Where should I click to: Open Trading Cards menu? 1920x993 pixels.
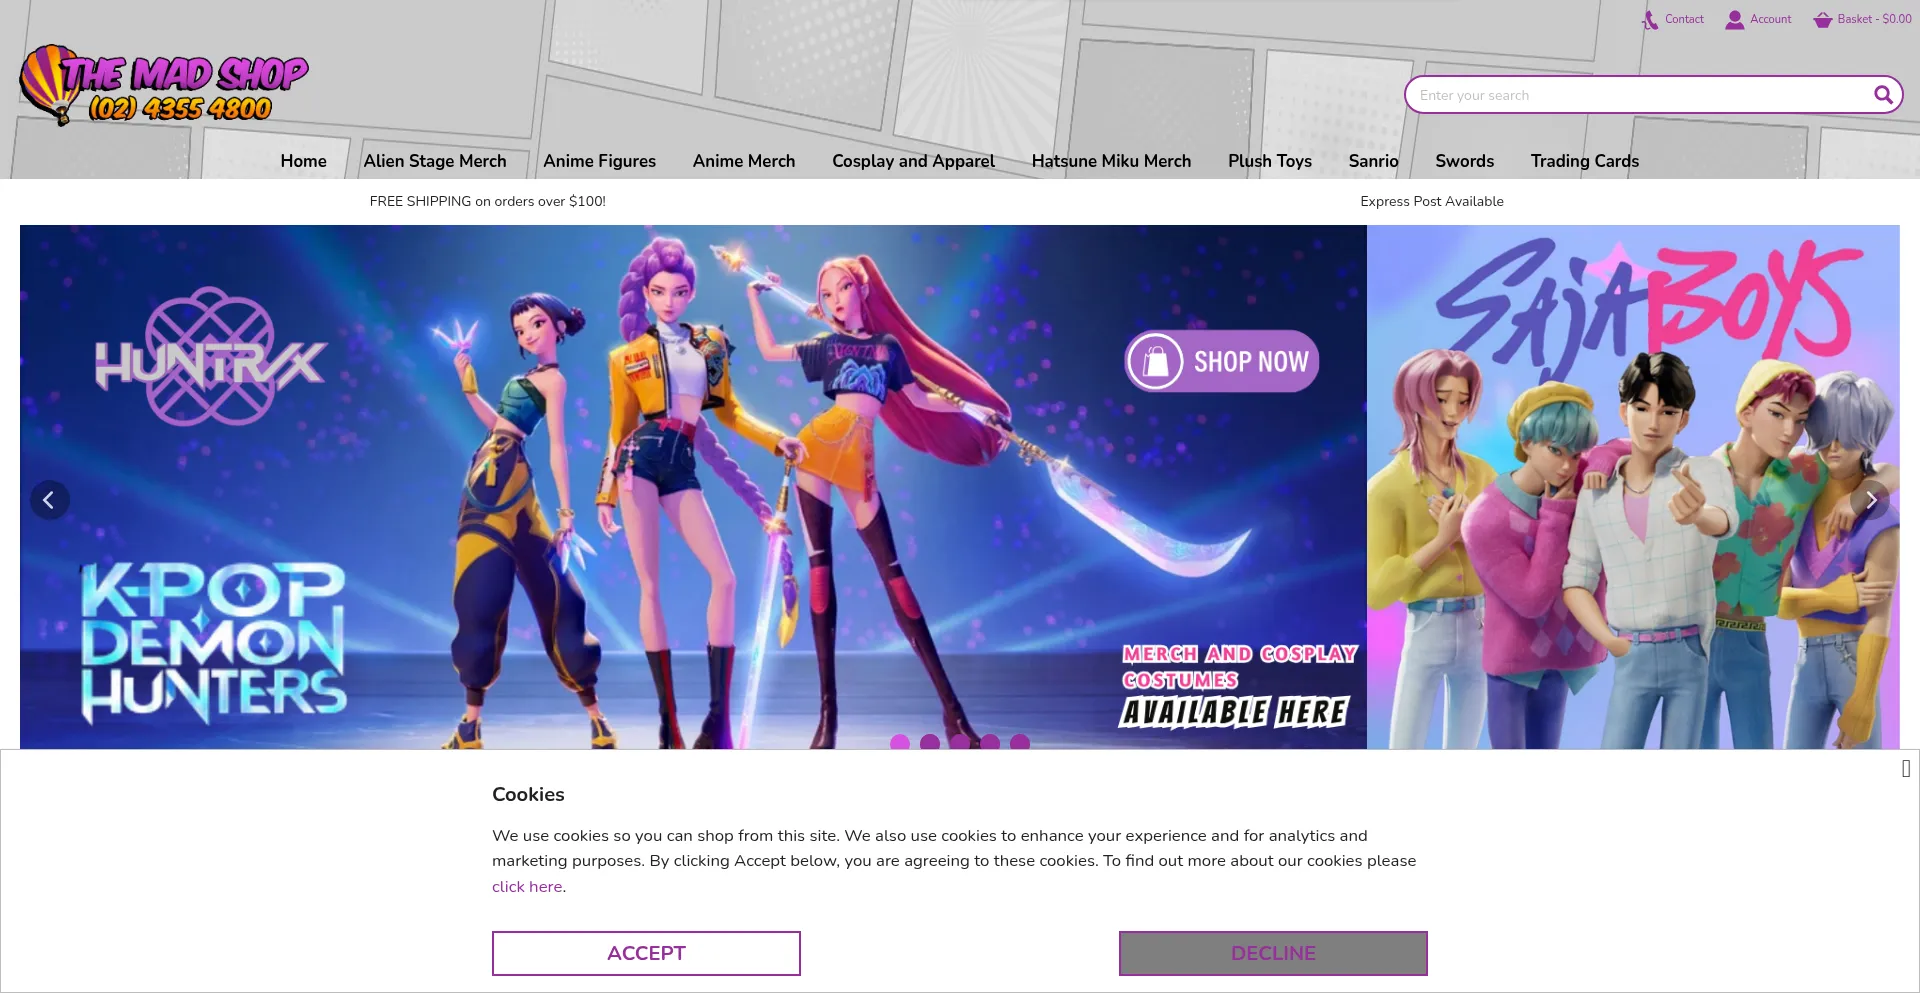pos(1584,161)
